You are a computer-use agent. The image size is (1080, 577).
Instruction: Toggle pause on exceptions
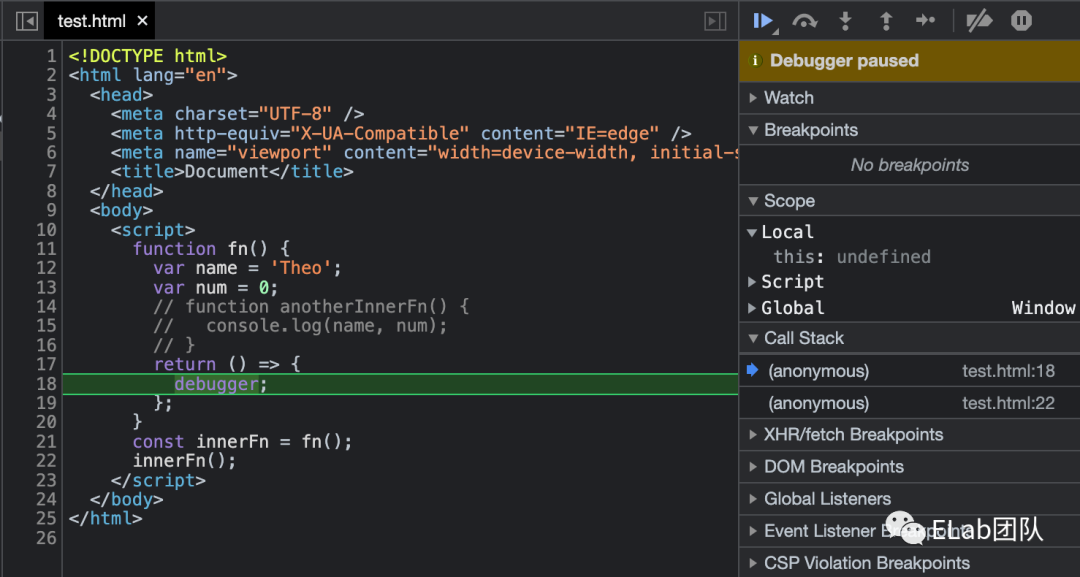(x=1021, y=21)
